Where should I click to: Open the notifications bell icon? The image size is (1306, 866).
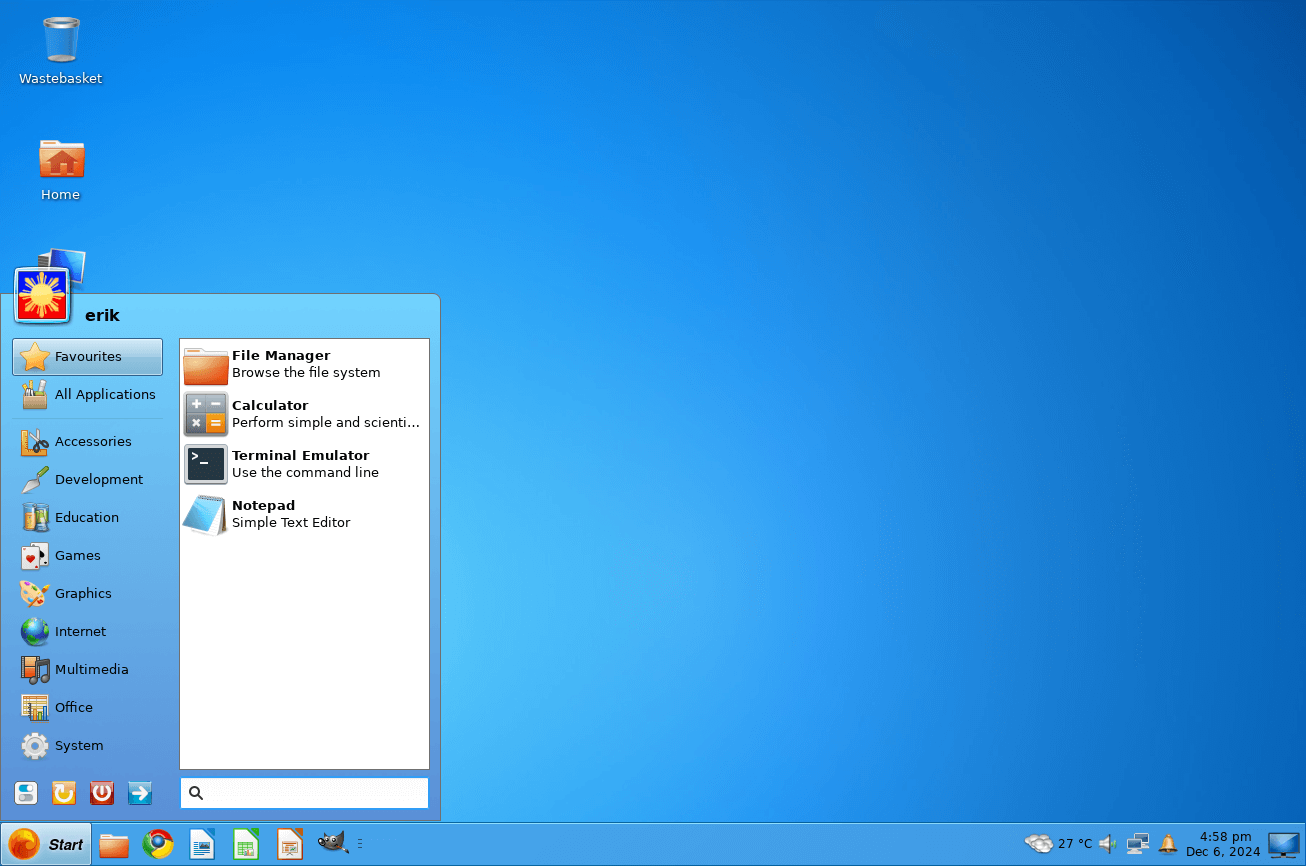[x=1167, y=844]
